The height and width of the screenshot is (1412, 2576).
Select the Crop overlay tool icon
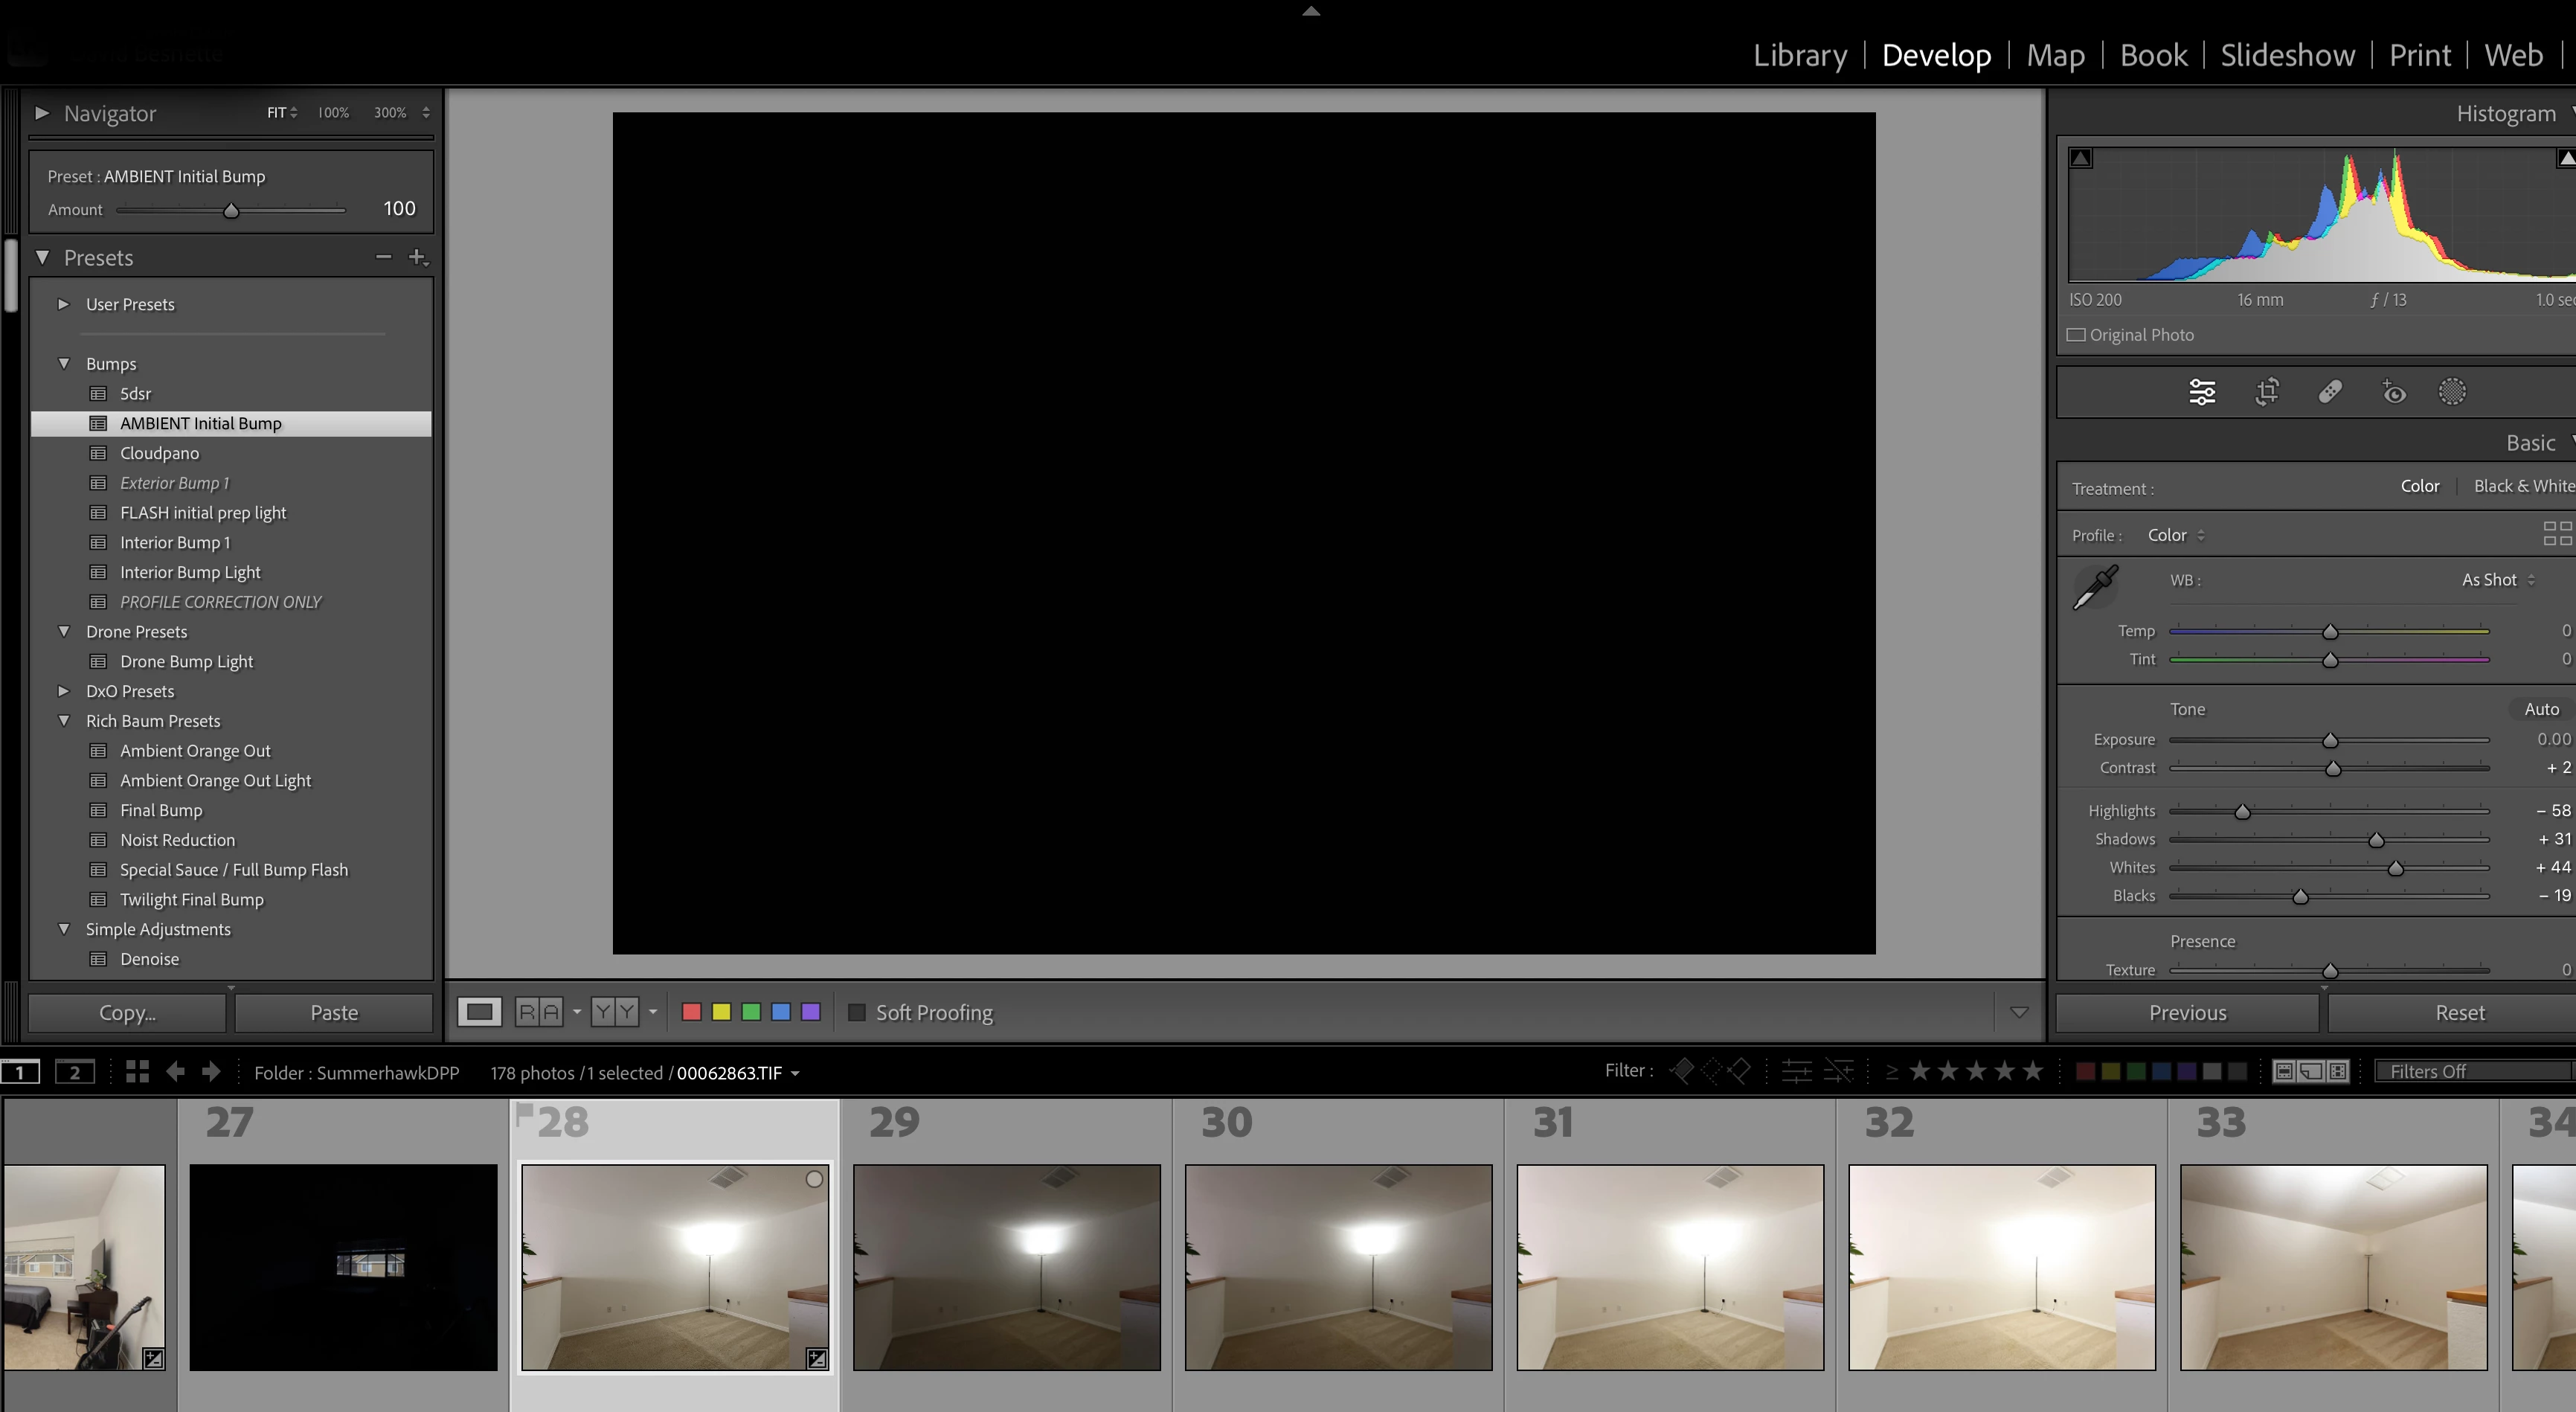point(2267,392)
